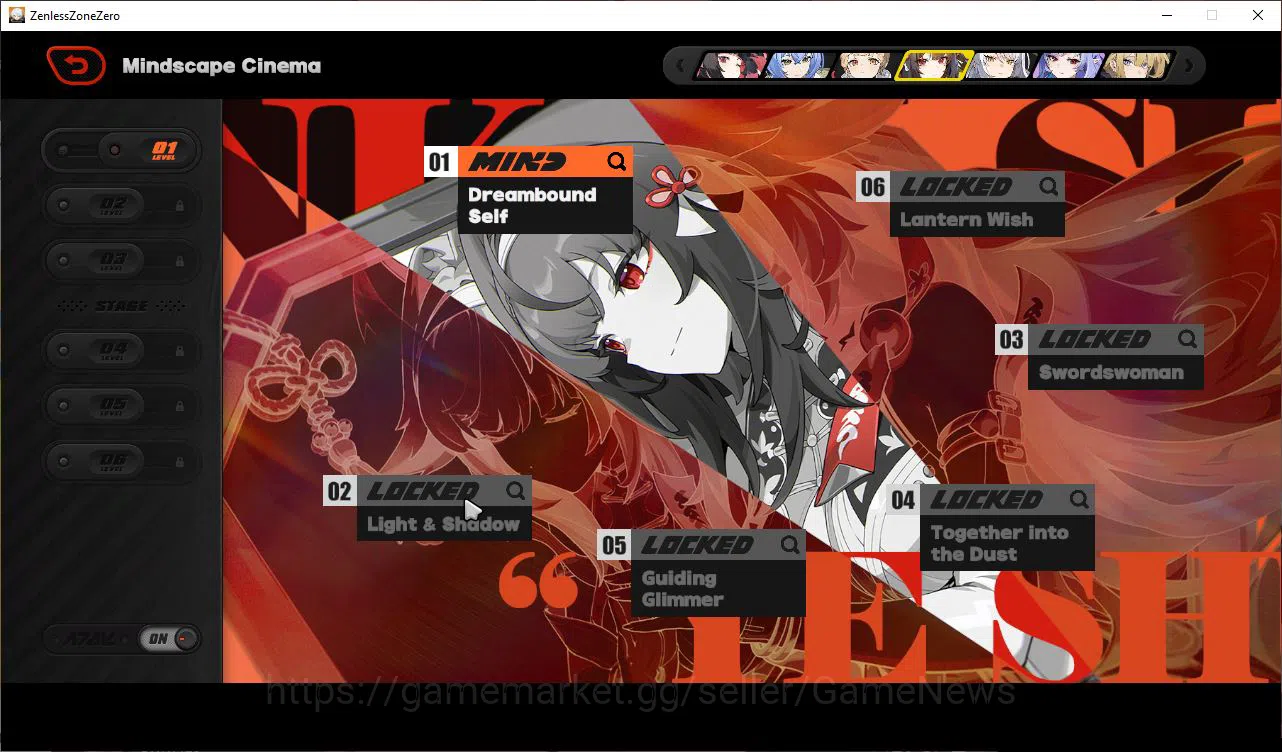Open magnifier on Lantern Wish card
The width and height of the screenshot is (1282, 752).
[x=1048, y=186]
